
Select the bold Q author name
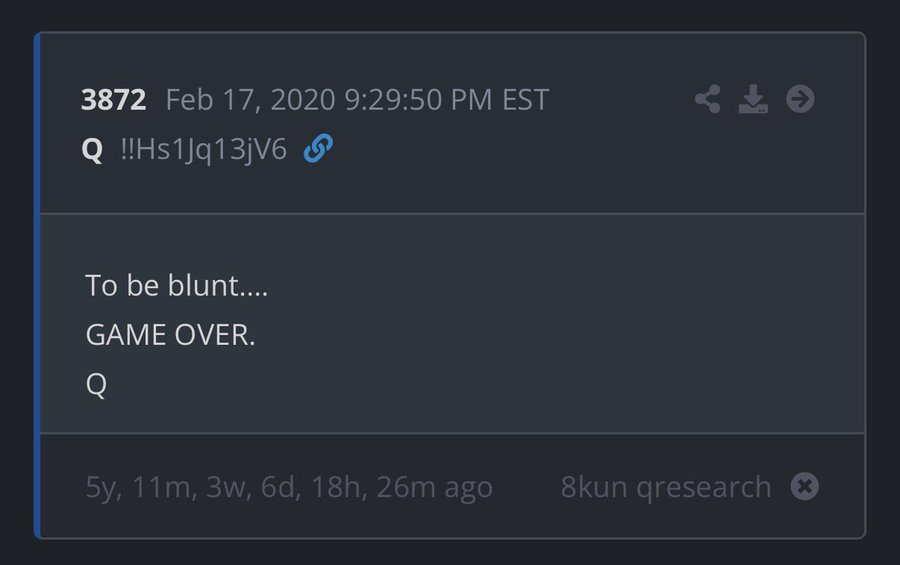[x=92, y=150]
